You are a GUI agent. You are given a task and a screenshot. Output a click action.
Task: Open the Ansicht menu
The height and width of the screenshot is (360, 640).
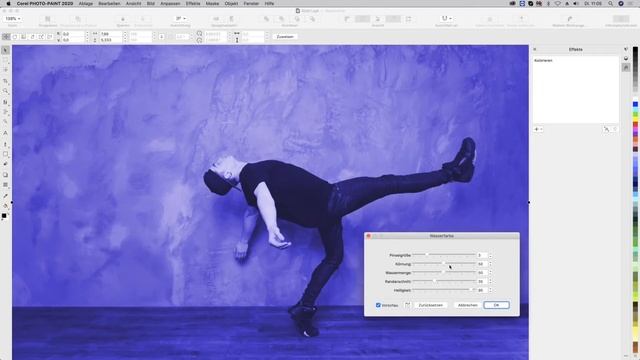point(133,3)
